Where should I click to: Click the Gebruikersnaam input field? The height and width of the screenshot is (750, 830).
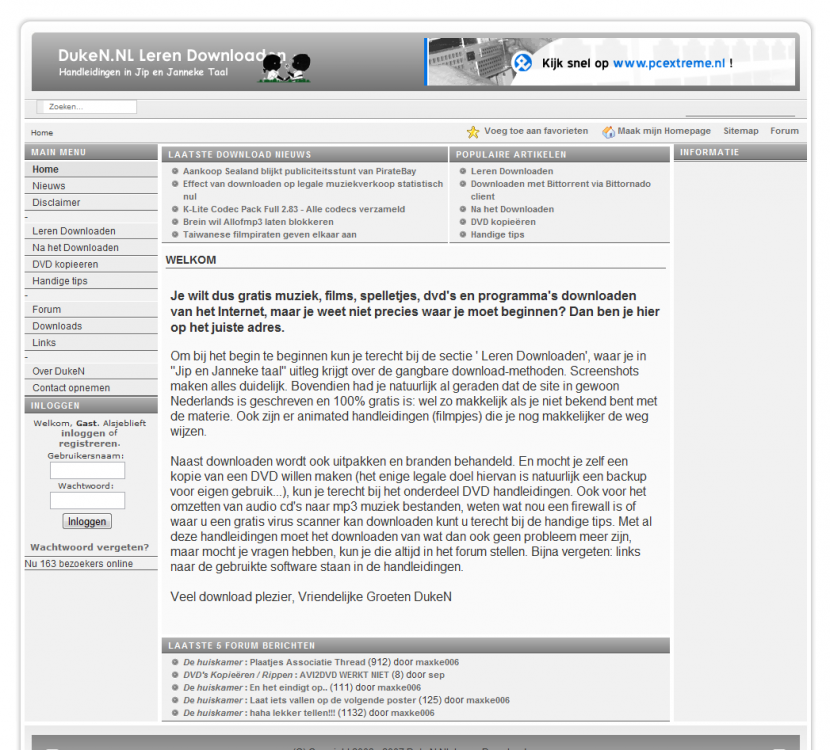pos(88,470)
